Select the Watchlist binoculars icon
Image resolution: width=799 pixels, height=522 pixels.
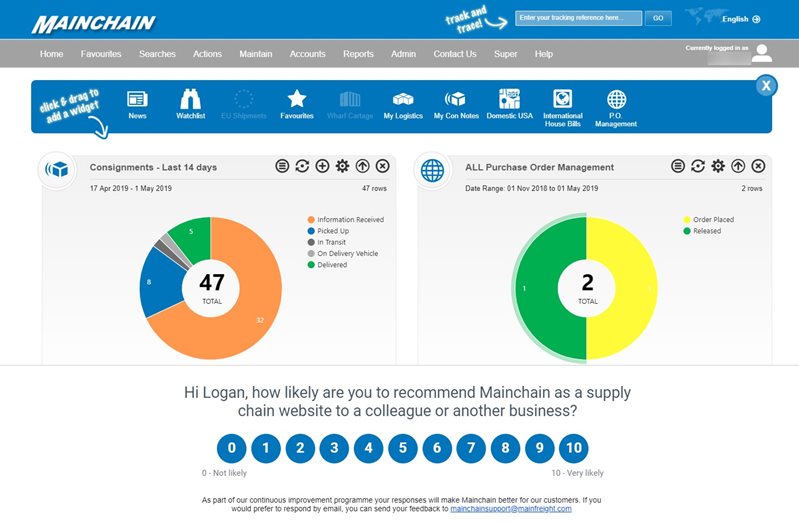point(191,99)
